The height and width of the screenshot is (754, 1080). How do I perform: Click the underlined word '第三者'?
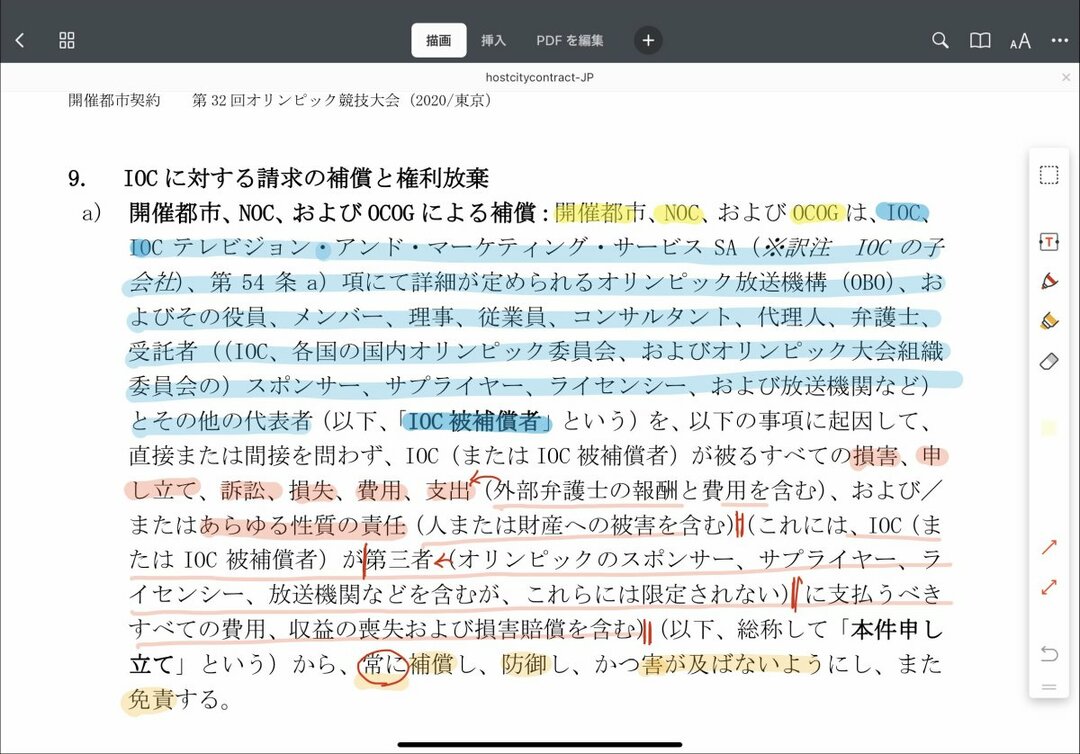tap(399, 560)
